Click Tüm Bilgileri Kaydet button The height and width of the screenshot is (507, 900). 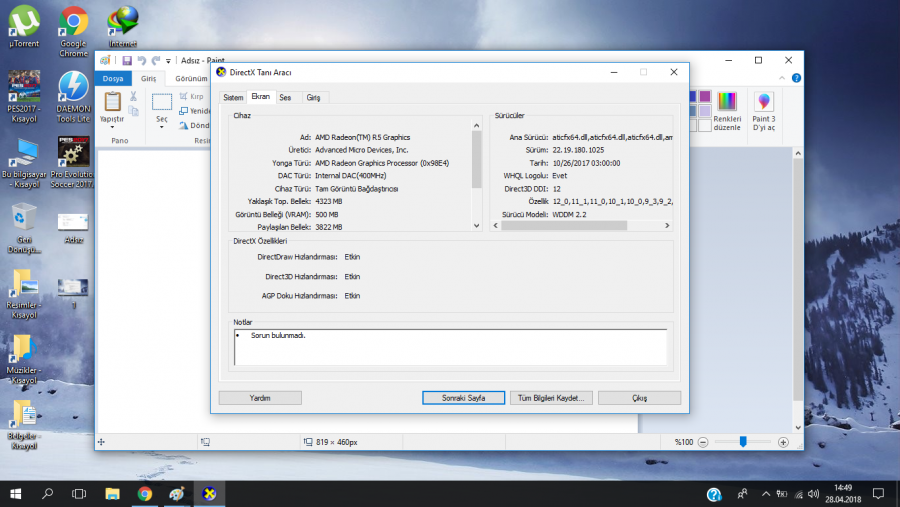point(551,398)
